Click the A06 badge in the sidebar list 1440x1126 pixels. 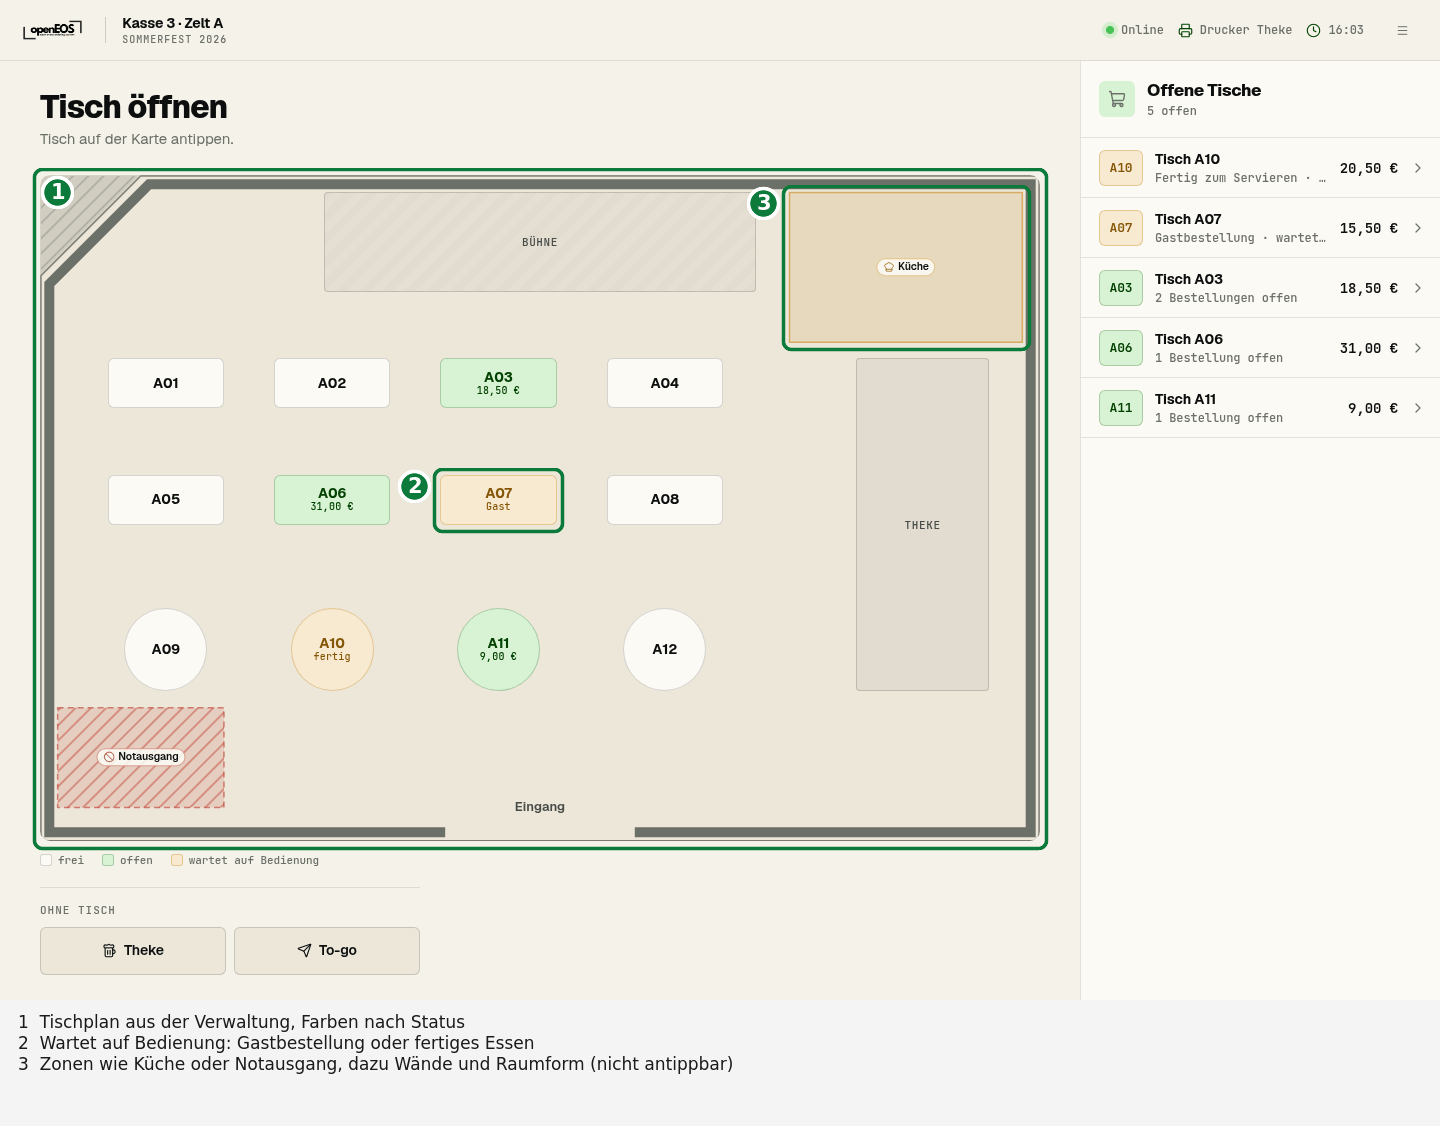pyautogui.click(x=1121, y=348)
